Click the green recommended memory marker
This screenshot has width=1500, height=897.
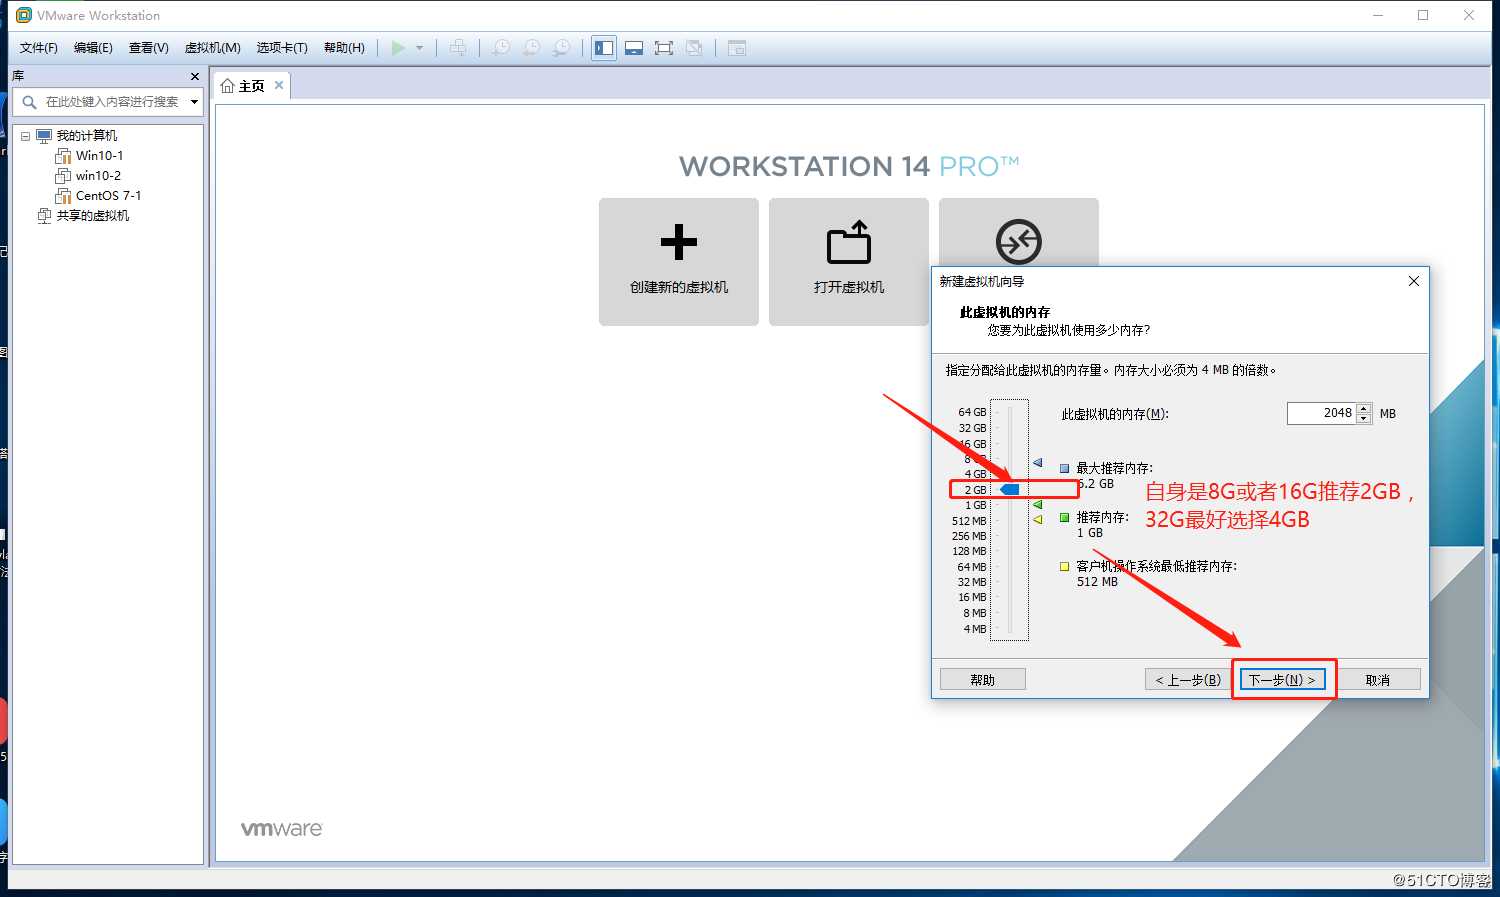1038,505
